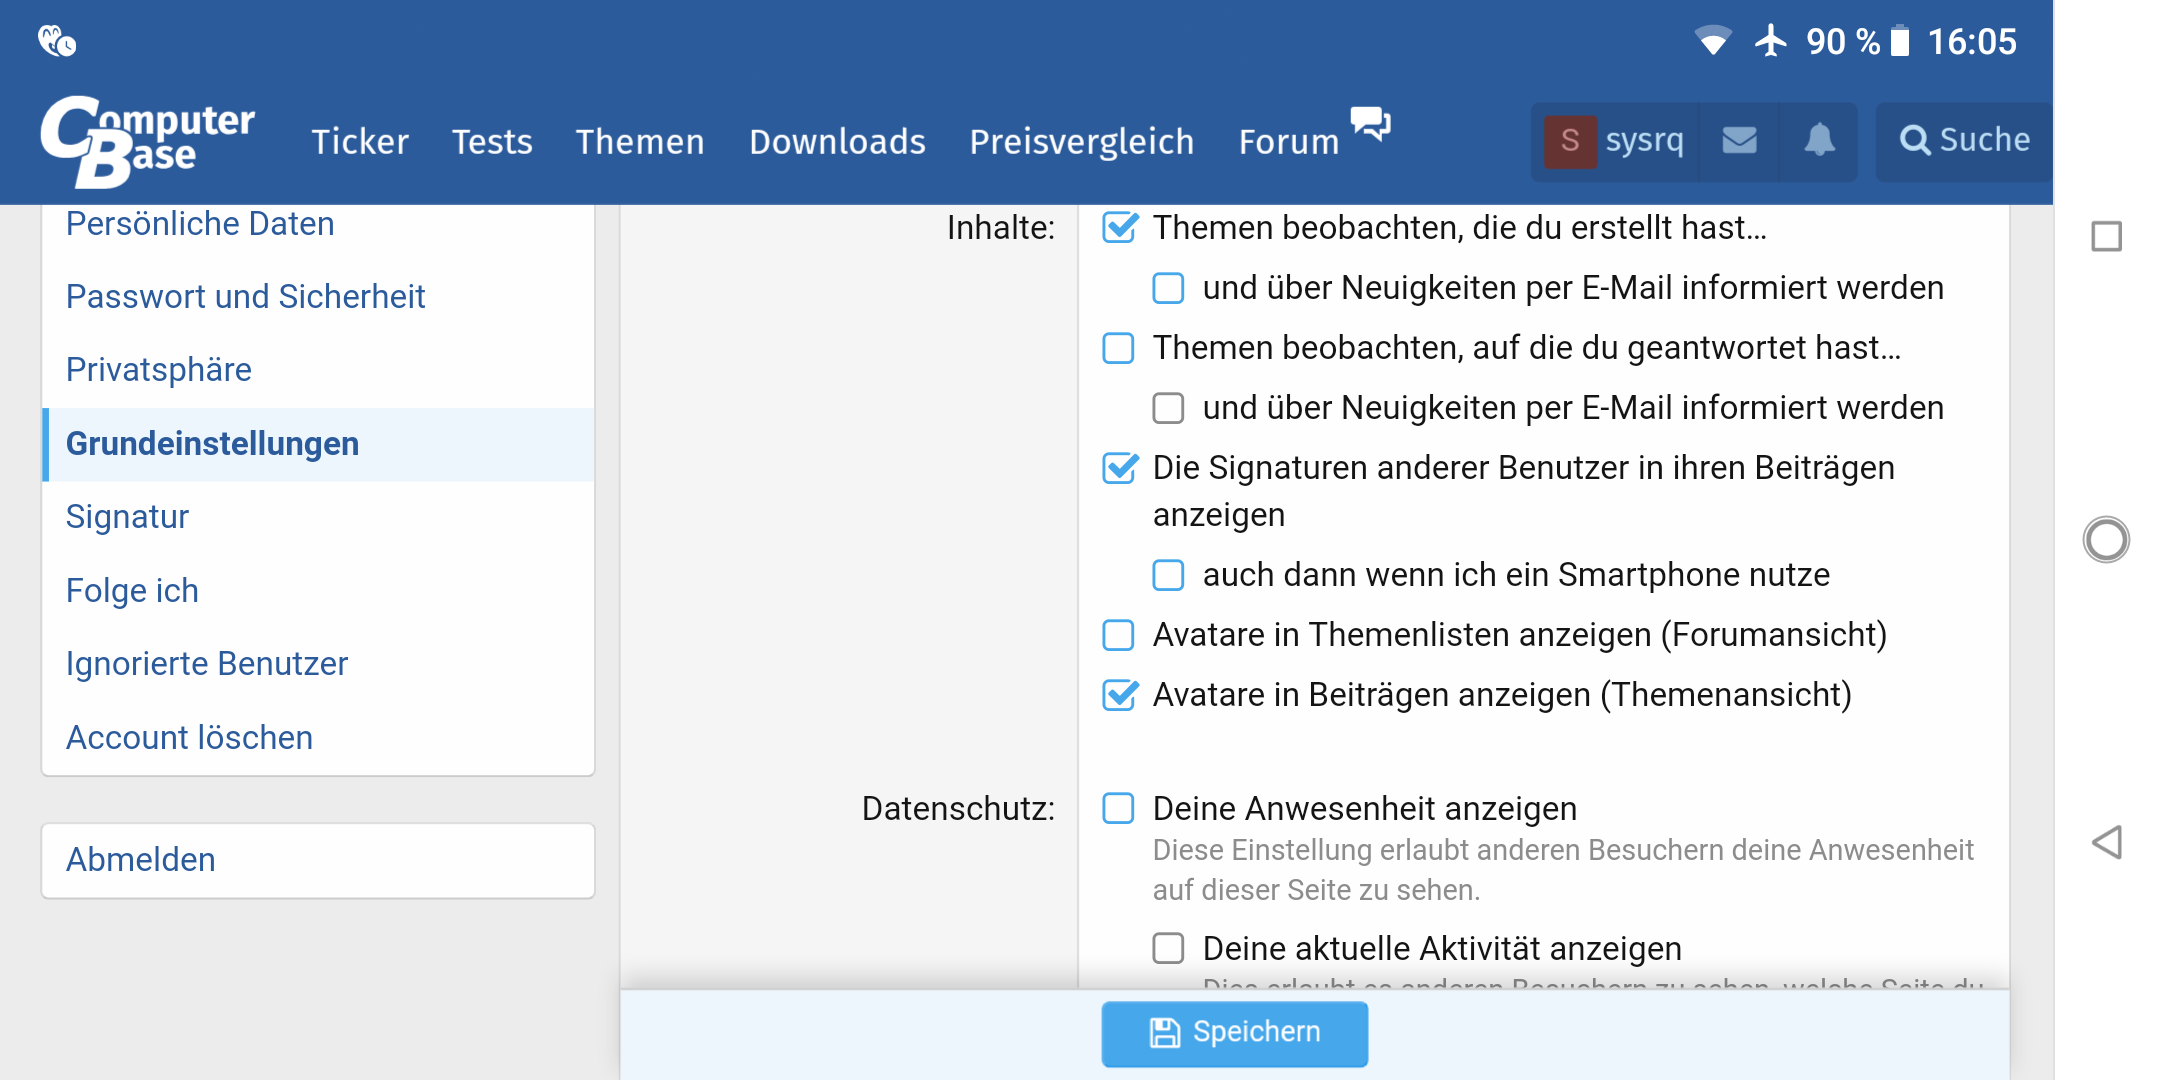The width and height of the screenshot is (2160, 1080).
Task: Open the Suche search field
Action: point(1965,141)
